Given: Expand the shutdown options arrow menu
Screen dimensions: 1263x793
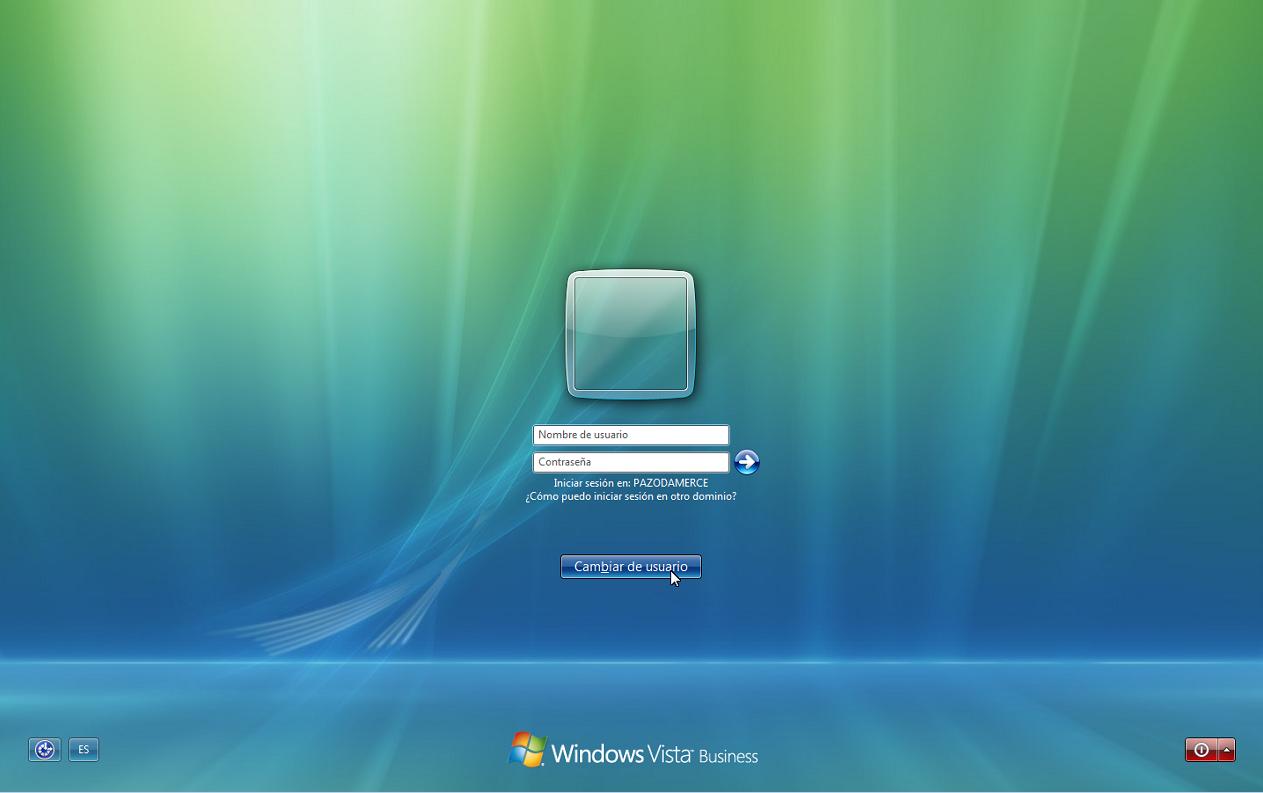Looking at the screenshot, I should (1226, 750).
